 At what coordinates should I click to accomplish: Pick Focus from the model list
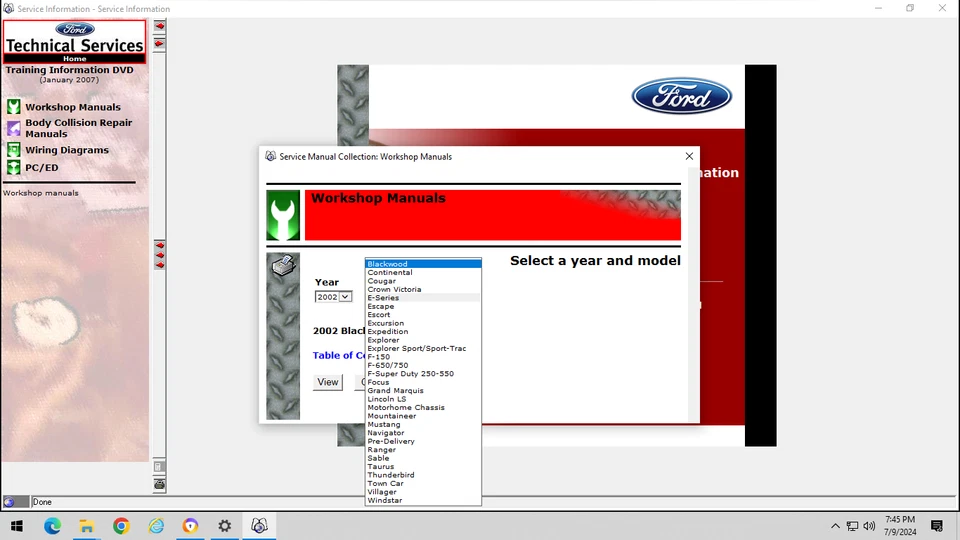click(x=423, y=382)
